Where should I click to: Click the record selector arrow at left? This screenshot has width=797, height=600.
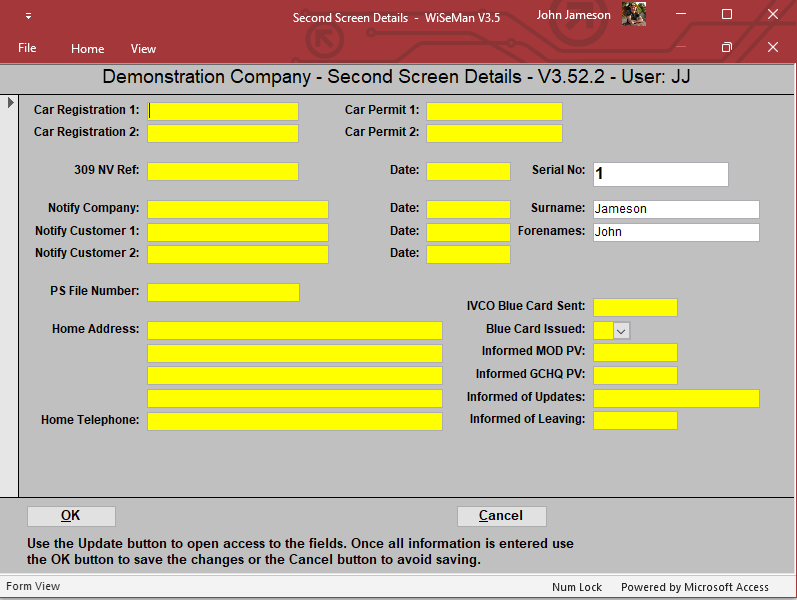coord(11,102)
